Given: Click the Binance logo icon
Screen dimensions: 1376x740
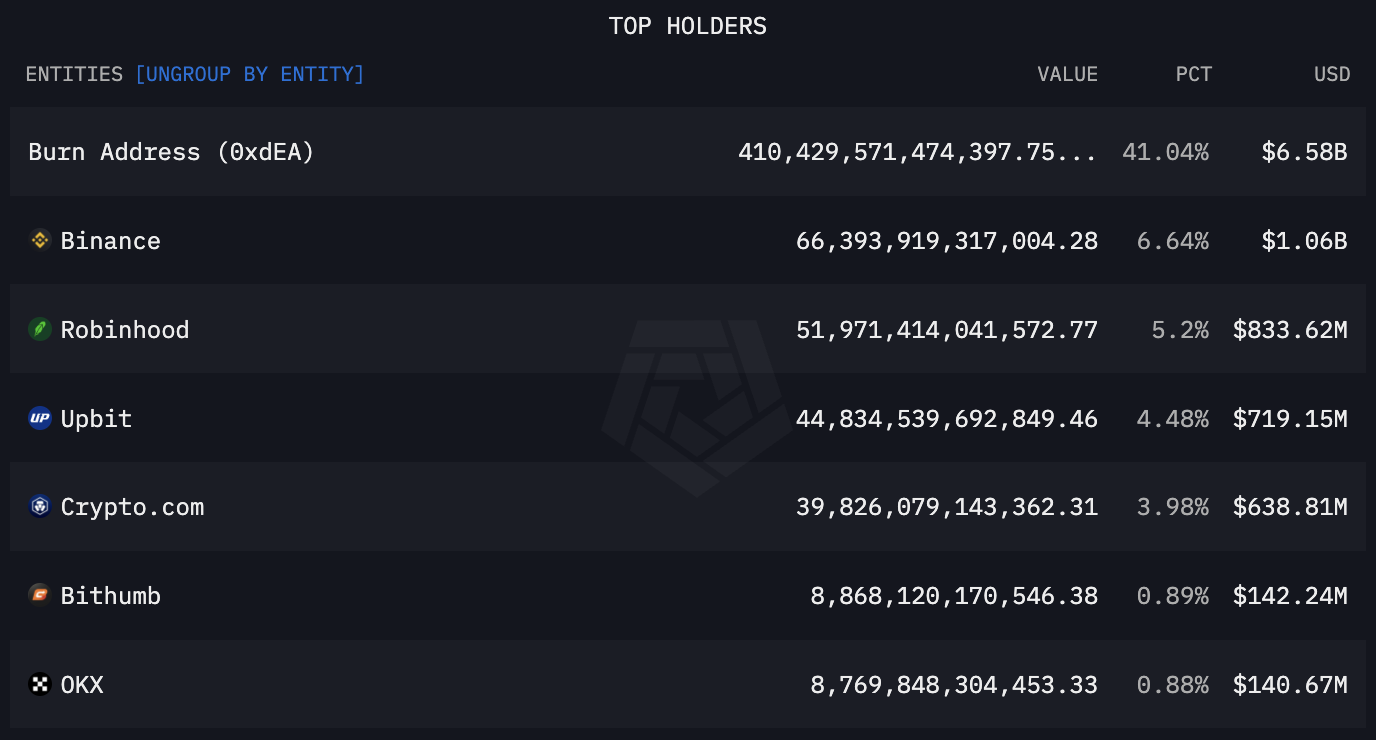Looking at the screenshot, I should pos(40,240).
